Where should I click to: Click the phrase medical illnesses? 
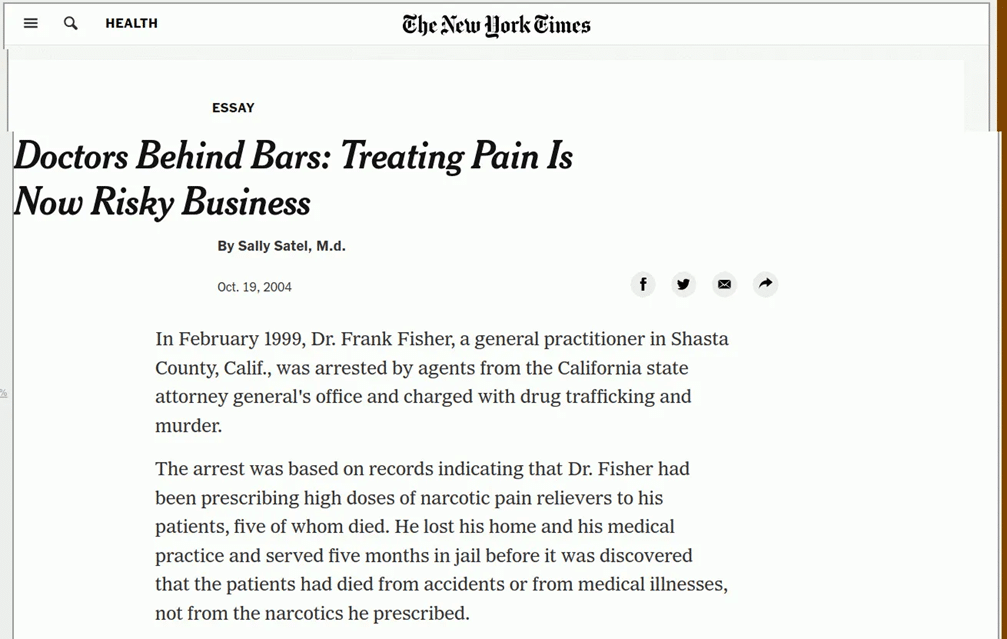[652, 584]
